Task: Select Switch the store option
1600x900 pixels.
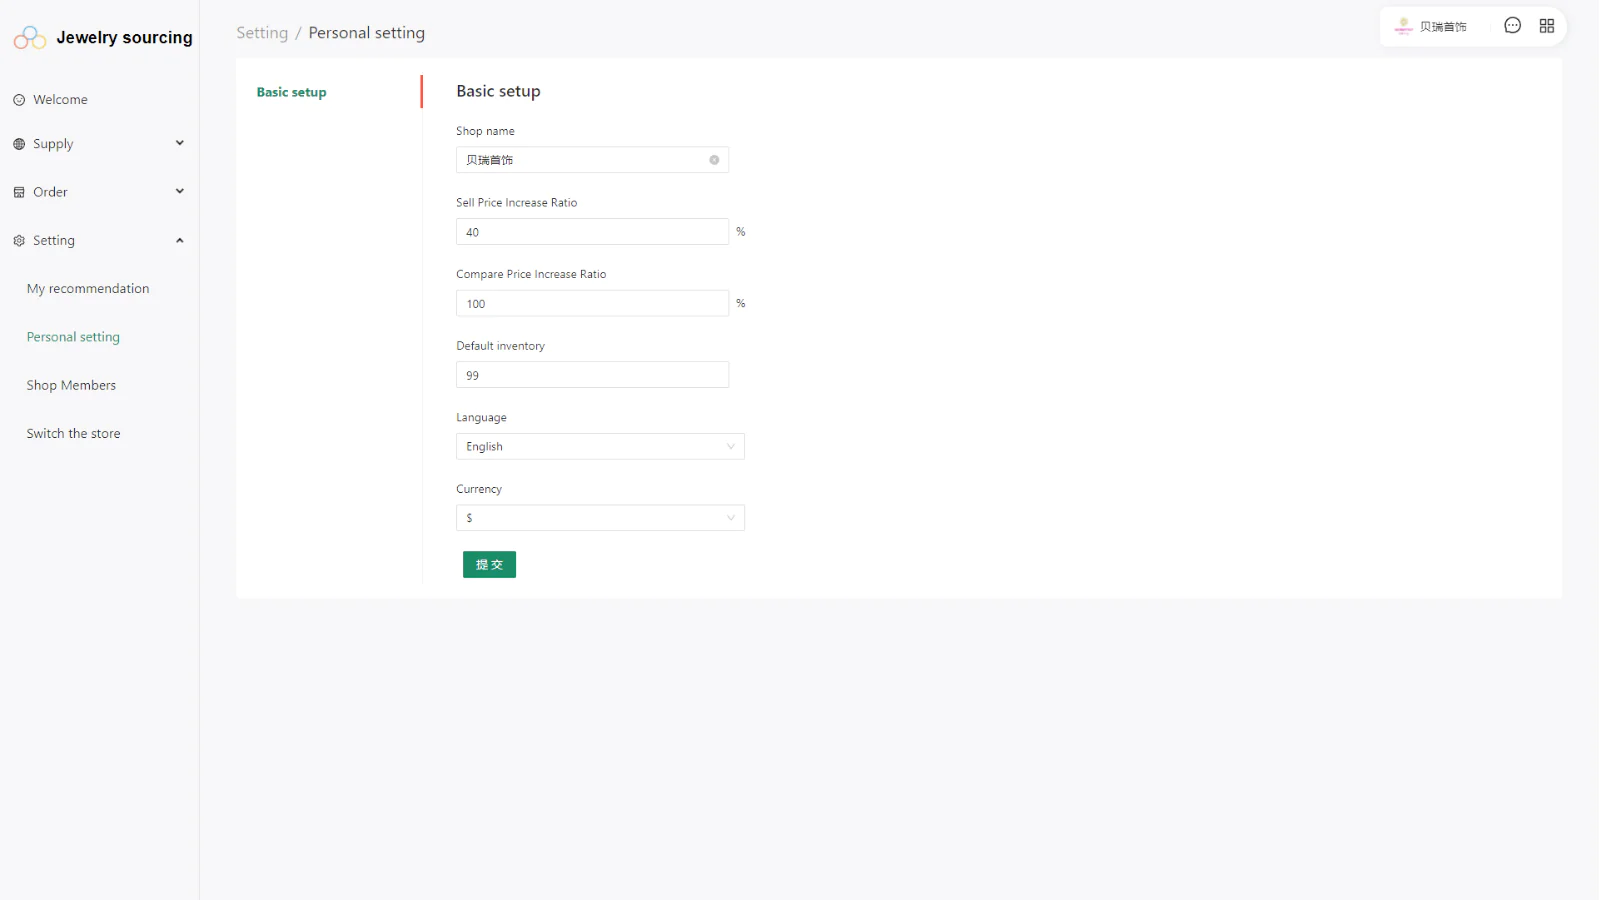Action: click(73, 434)
